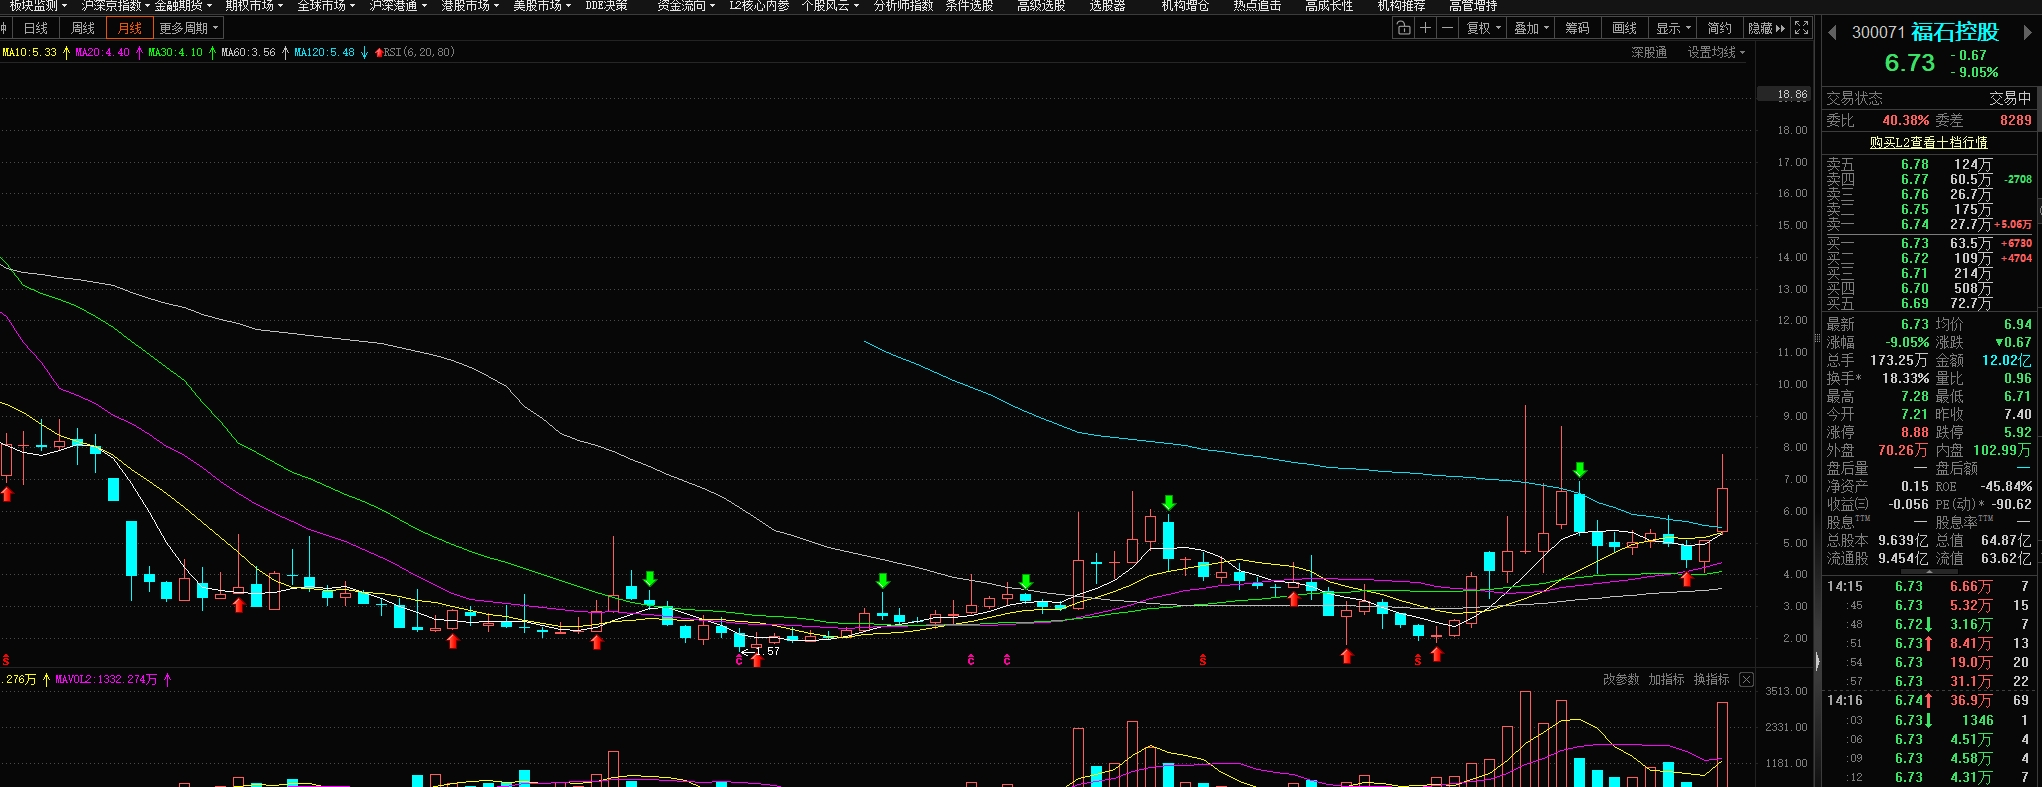Click MA120:5.48 legend label
This screenshot has height=787, width=2042.
(324, 53)
